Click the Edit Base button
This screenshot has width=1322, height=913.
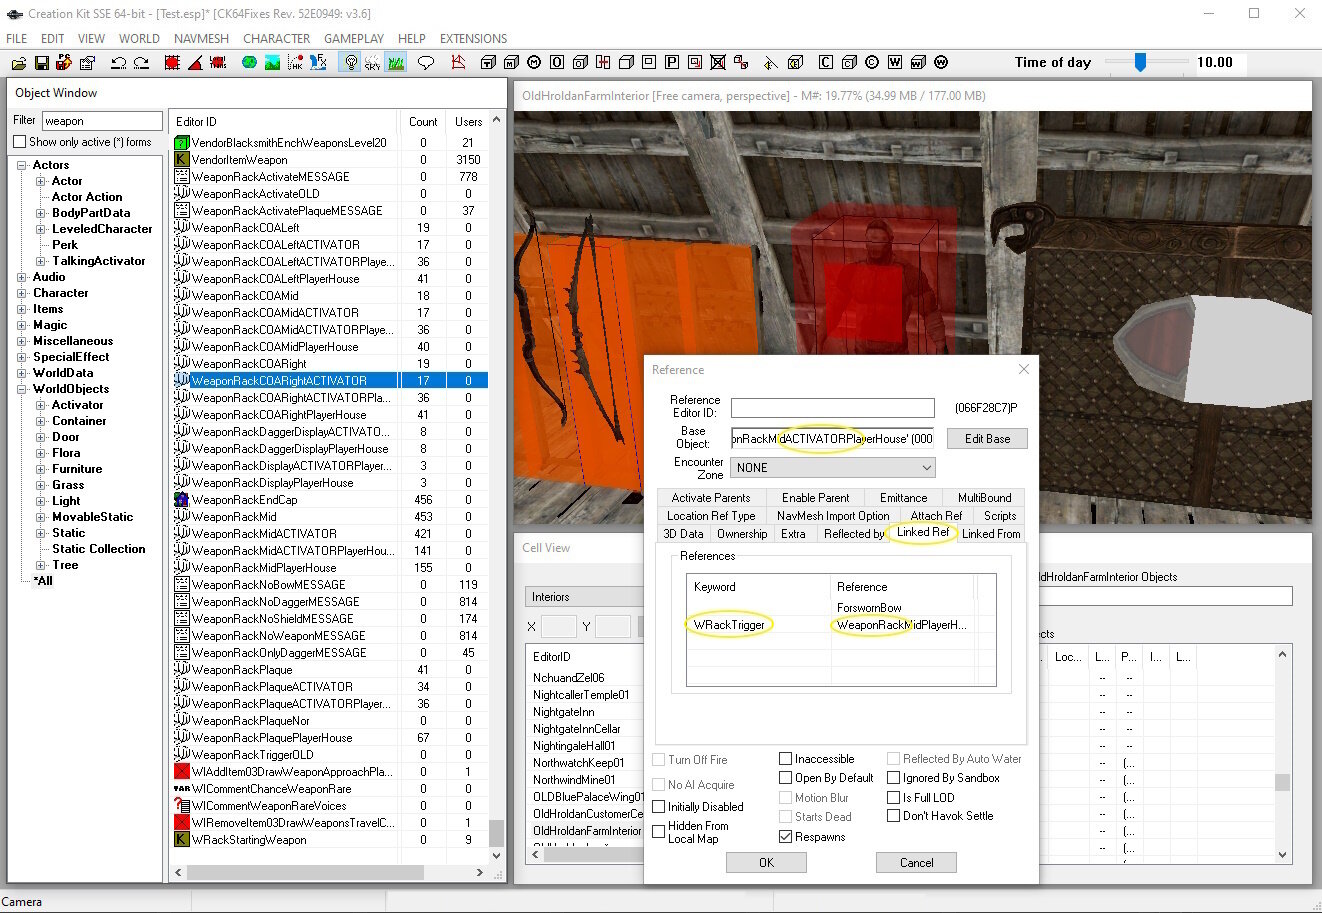987,439
